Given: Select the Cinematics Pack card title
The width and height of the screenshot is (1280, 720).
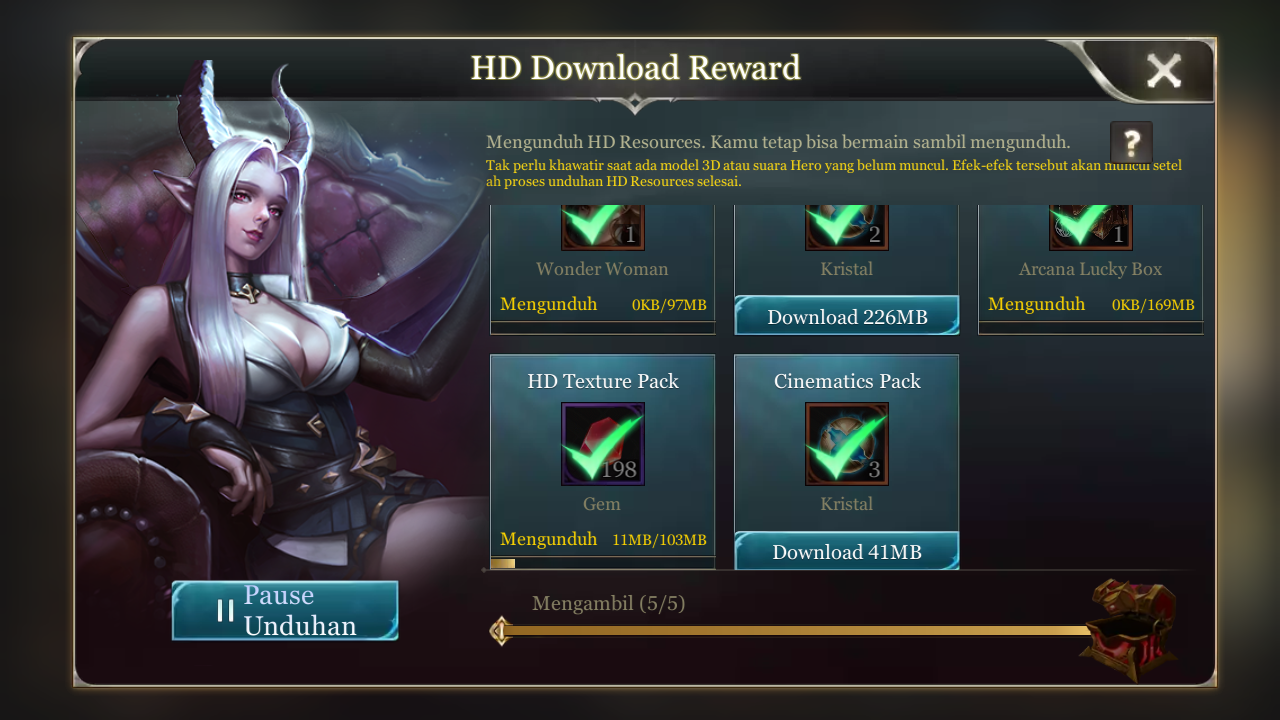Looking at the screenshot, I should click(x=847, y=381).
